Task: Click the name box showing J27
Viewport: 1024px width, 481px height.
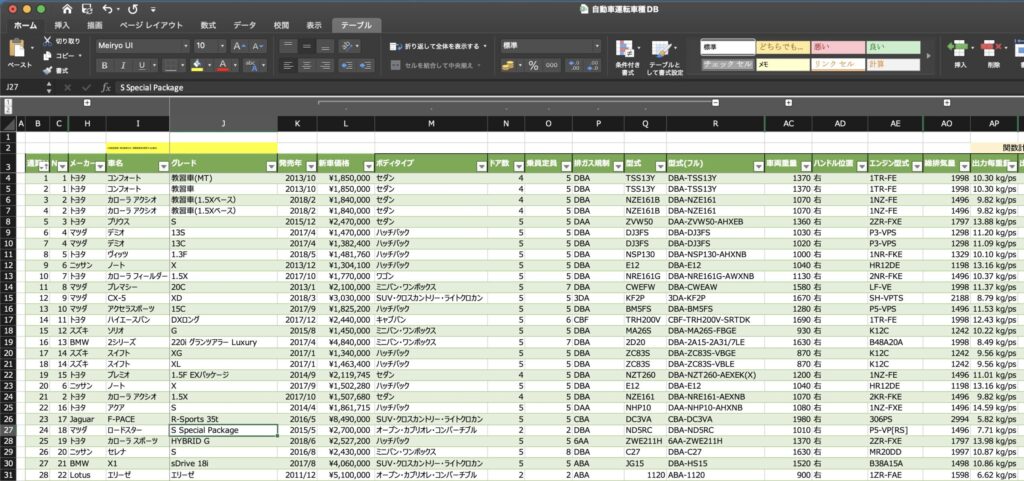Action: point(22,87)
